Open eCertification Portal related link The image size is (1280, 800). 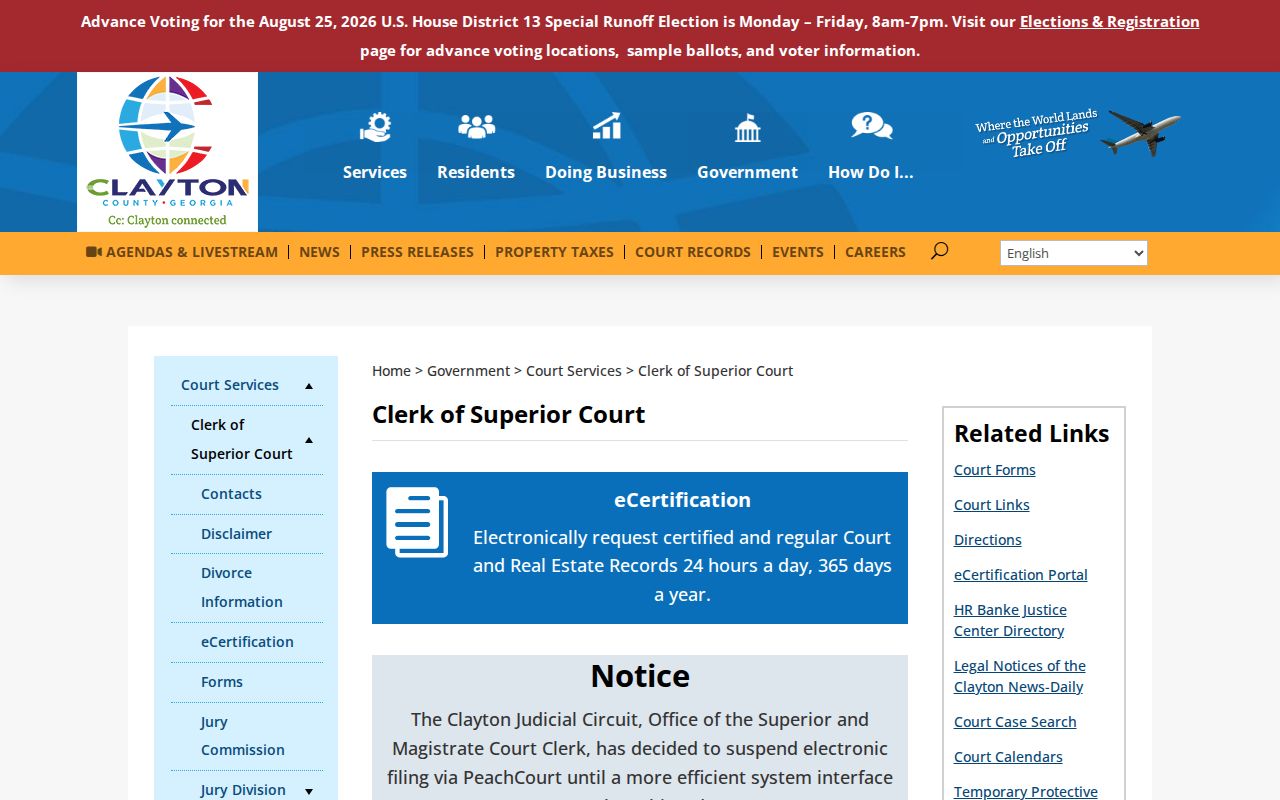(1021, 575)
